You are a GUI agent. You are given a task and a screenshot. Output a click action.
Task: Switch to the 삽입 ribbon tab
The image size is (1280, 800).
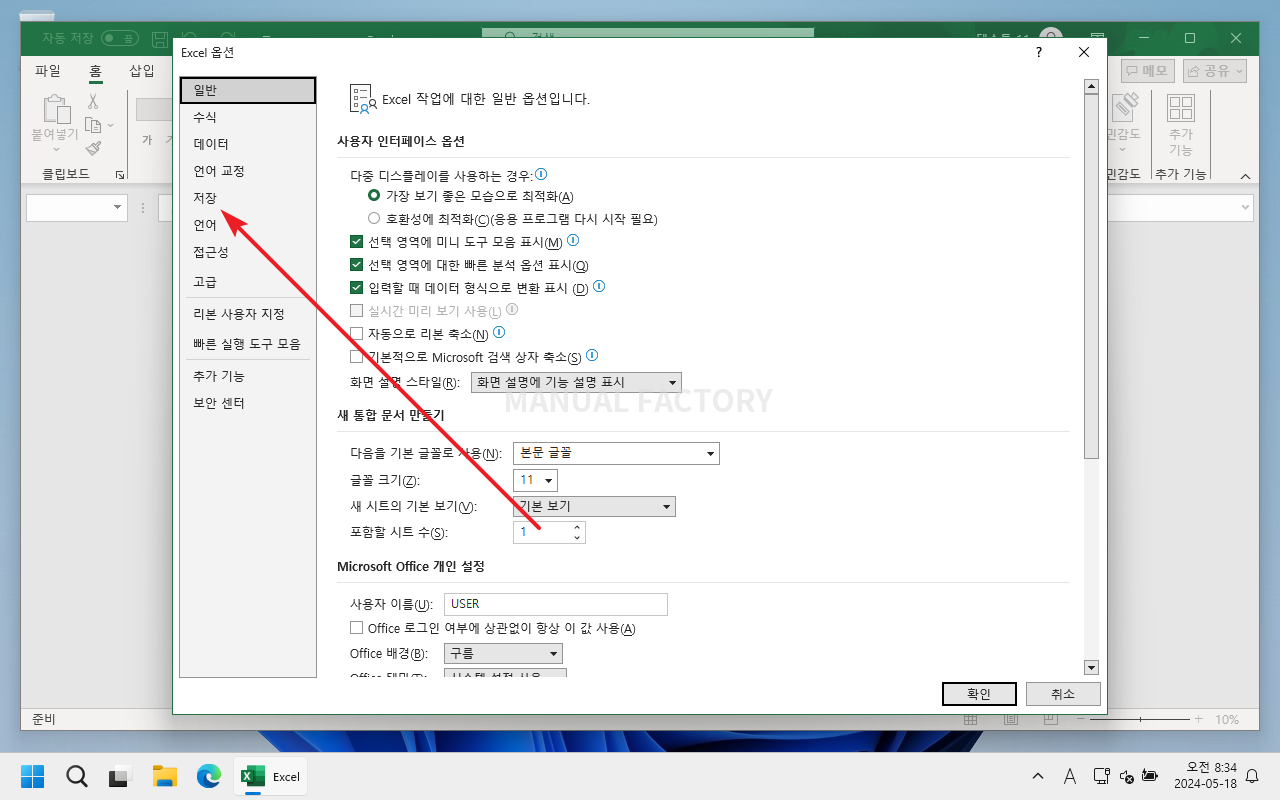coord(142,71)
